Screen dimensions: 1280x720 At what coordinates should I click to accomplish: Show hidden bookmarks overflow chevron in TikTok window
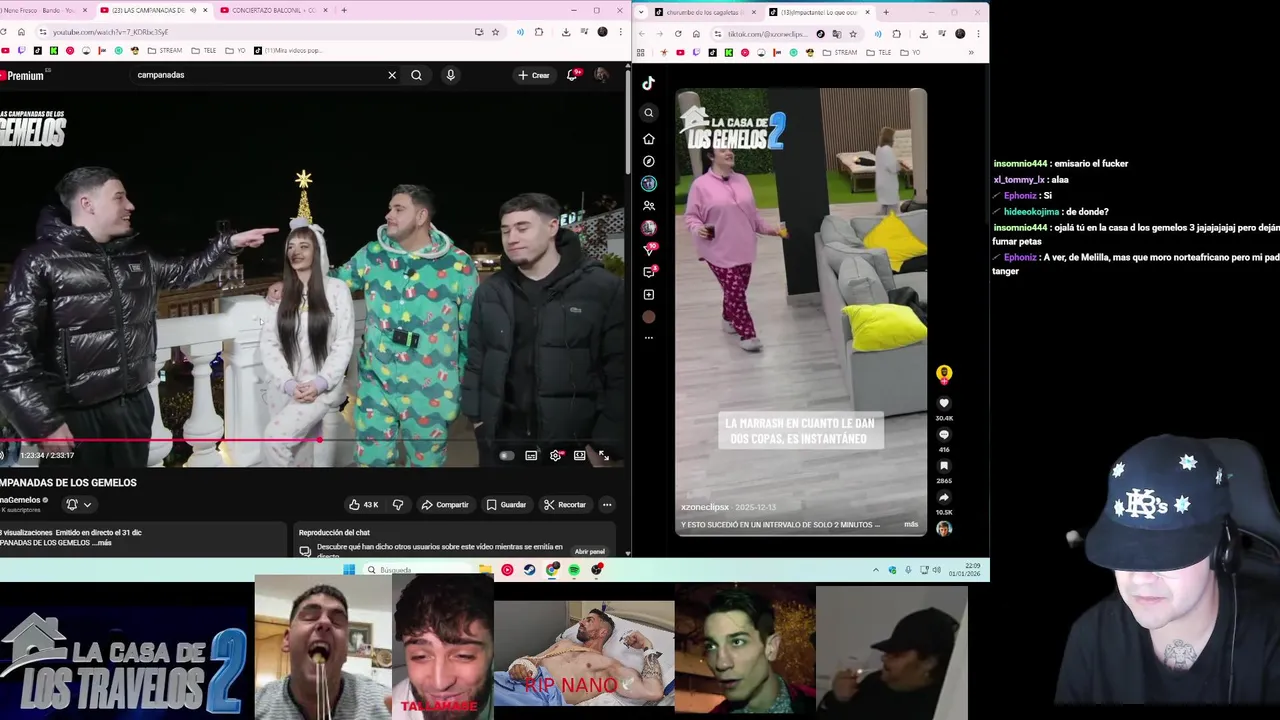pyautogui.click(x=971, y=52)
